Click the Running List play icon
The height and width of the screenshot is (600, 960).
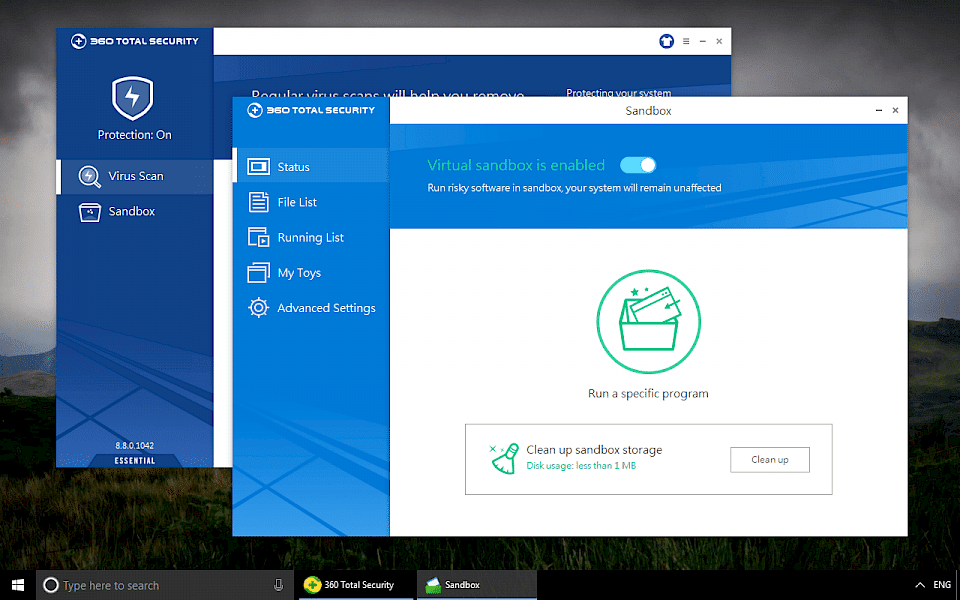tap(258, 238)
